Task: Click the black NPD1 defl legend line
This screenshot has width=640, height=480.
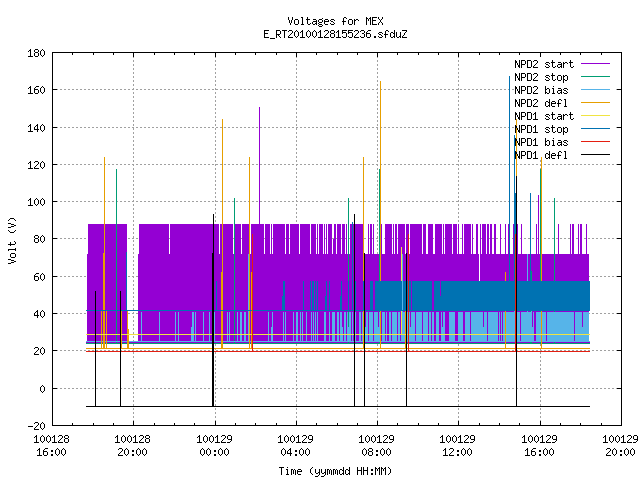Action: (x=595, y=155)
